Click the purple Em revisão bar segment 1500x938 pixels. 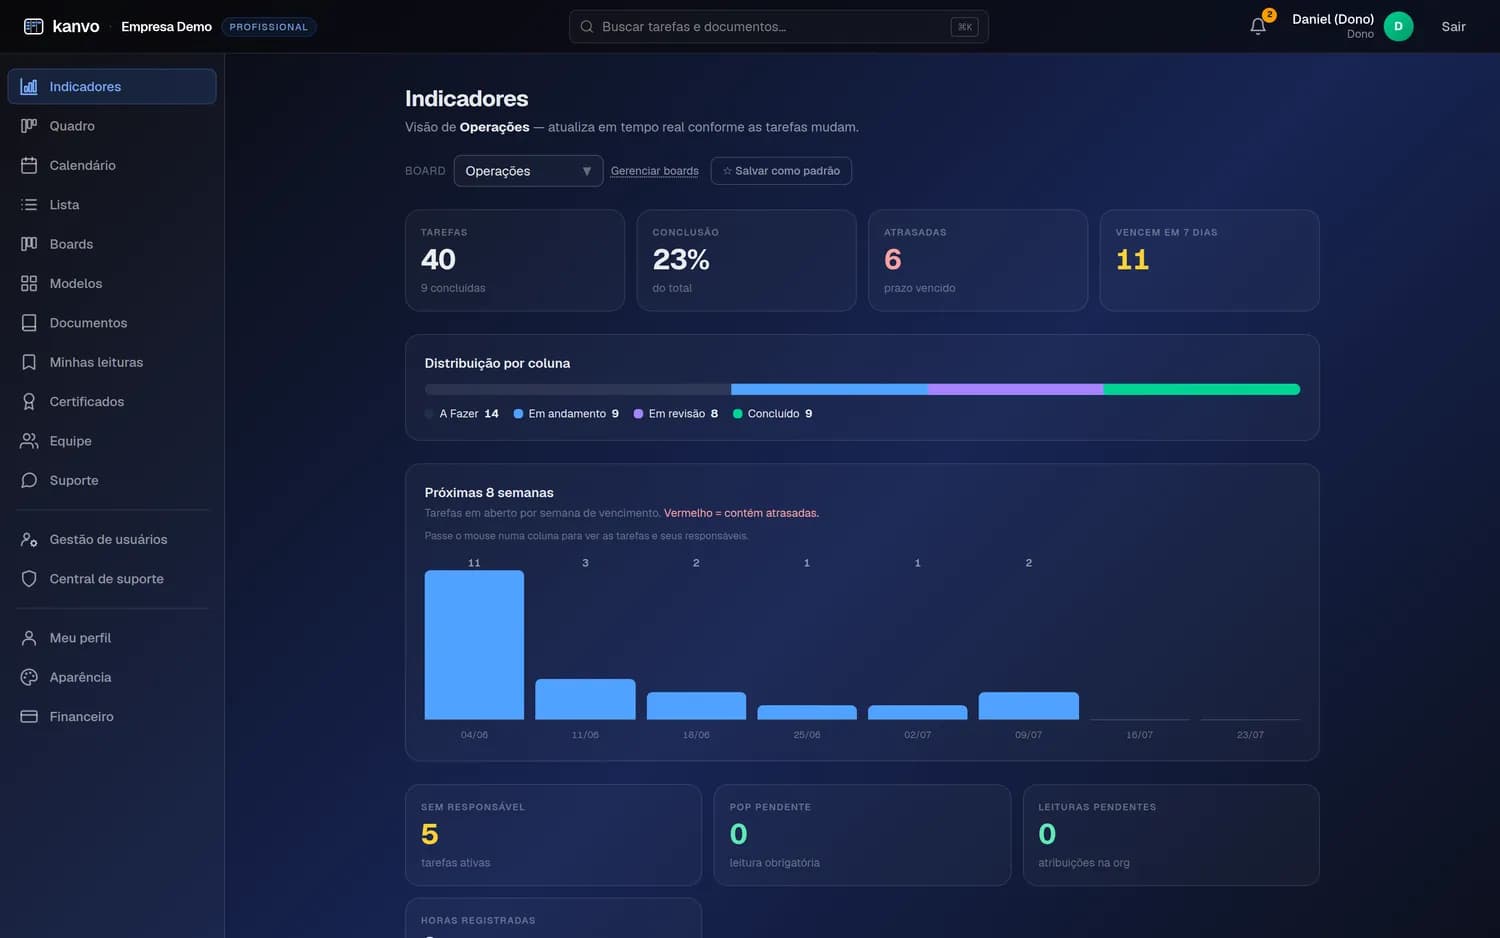click(x=1016, y=389)
